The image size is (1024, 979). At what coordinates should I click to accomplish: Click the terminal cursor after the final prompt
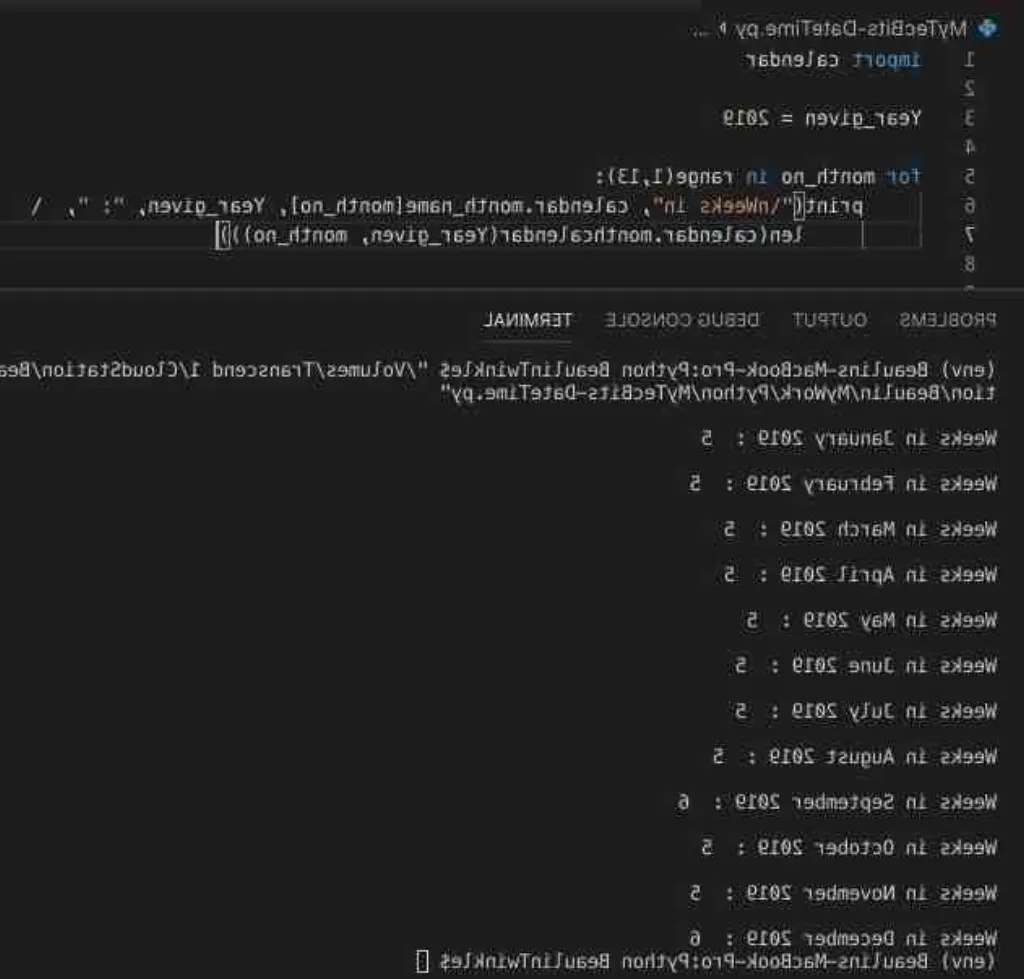pos(423,961)
